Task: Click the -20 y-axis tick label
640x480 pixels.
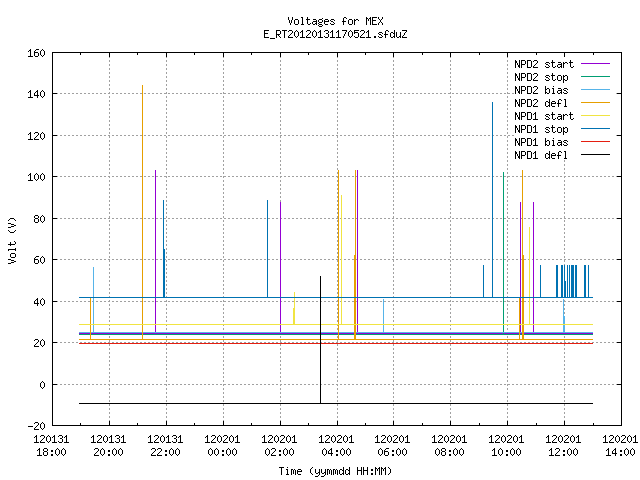Action: click(36, 426)
